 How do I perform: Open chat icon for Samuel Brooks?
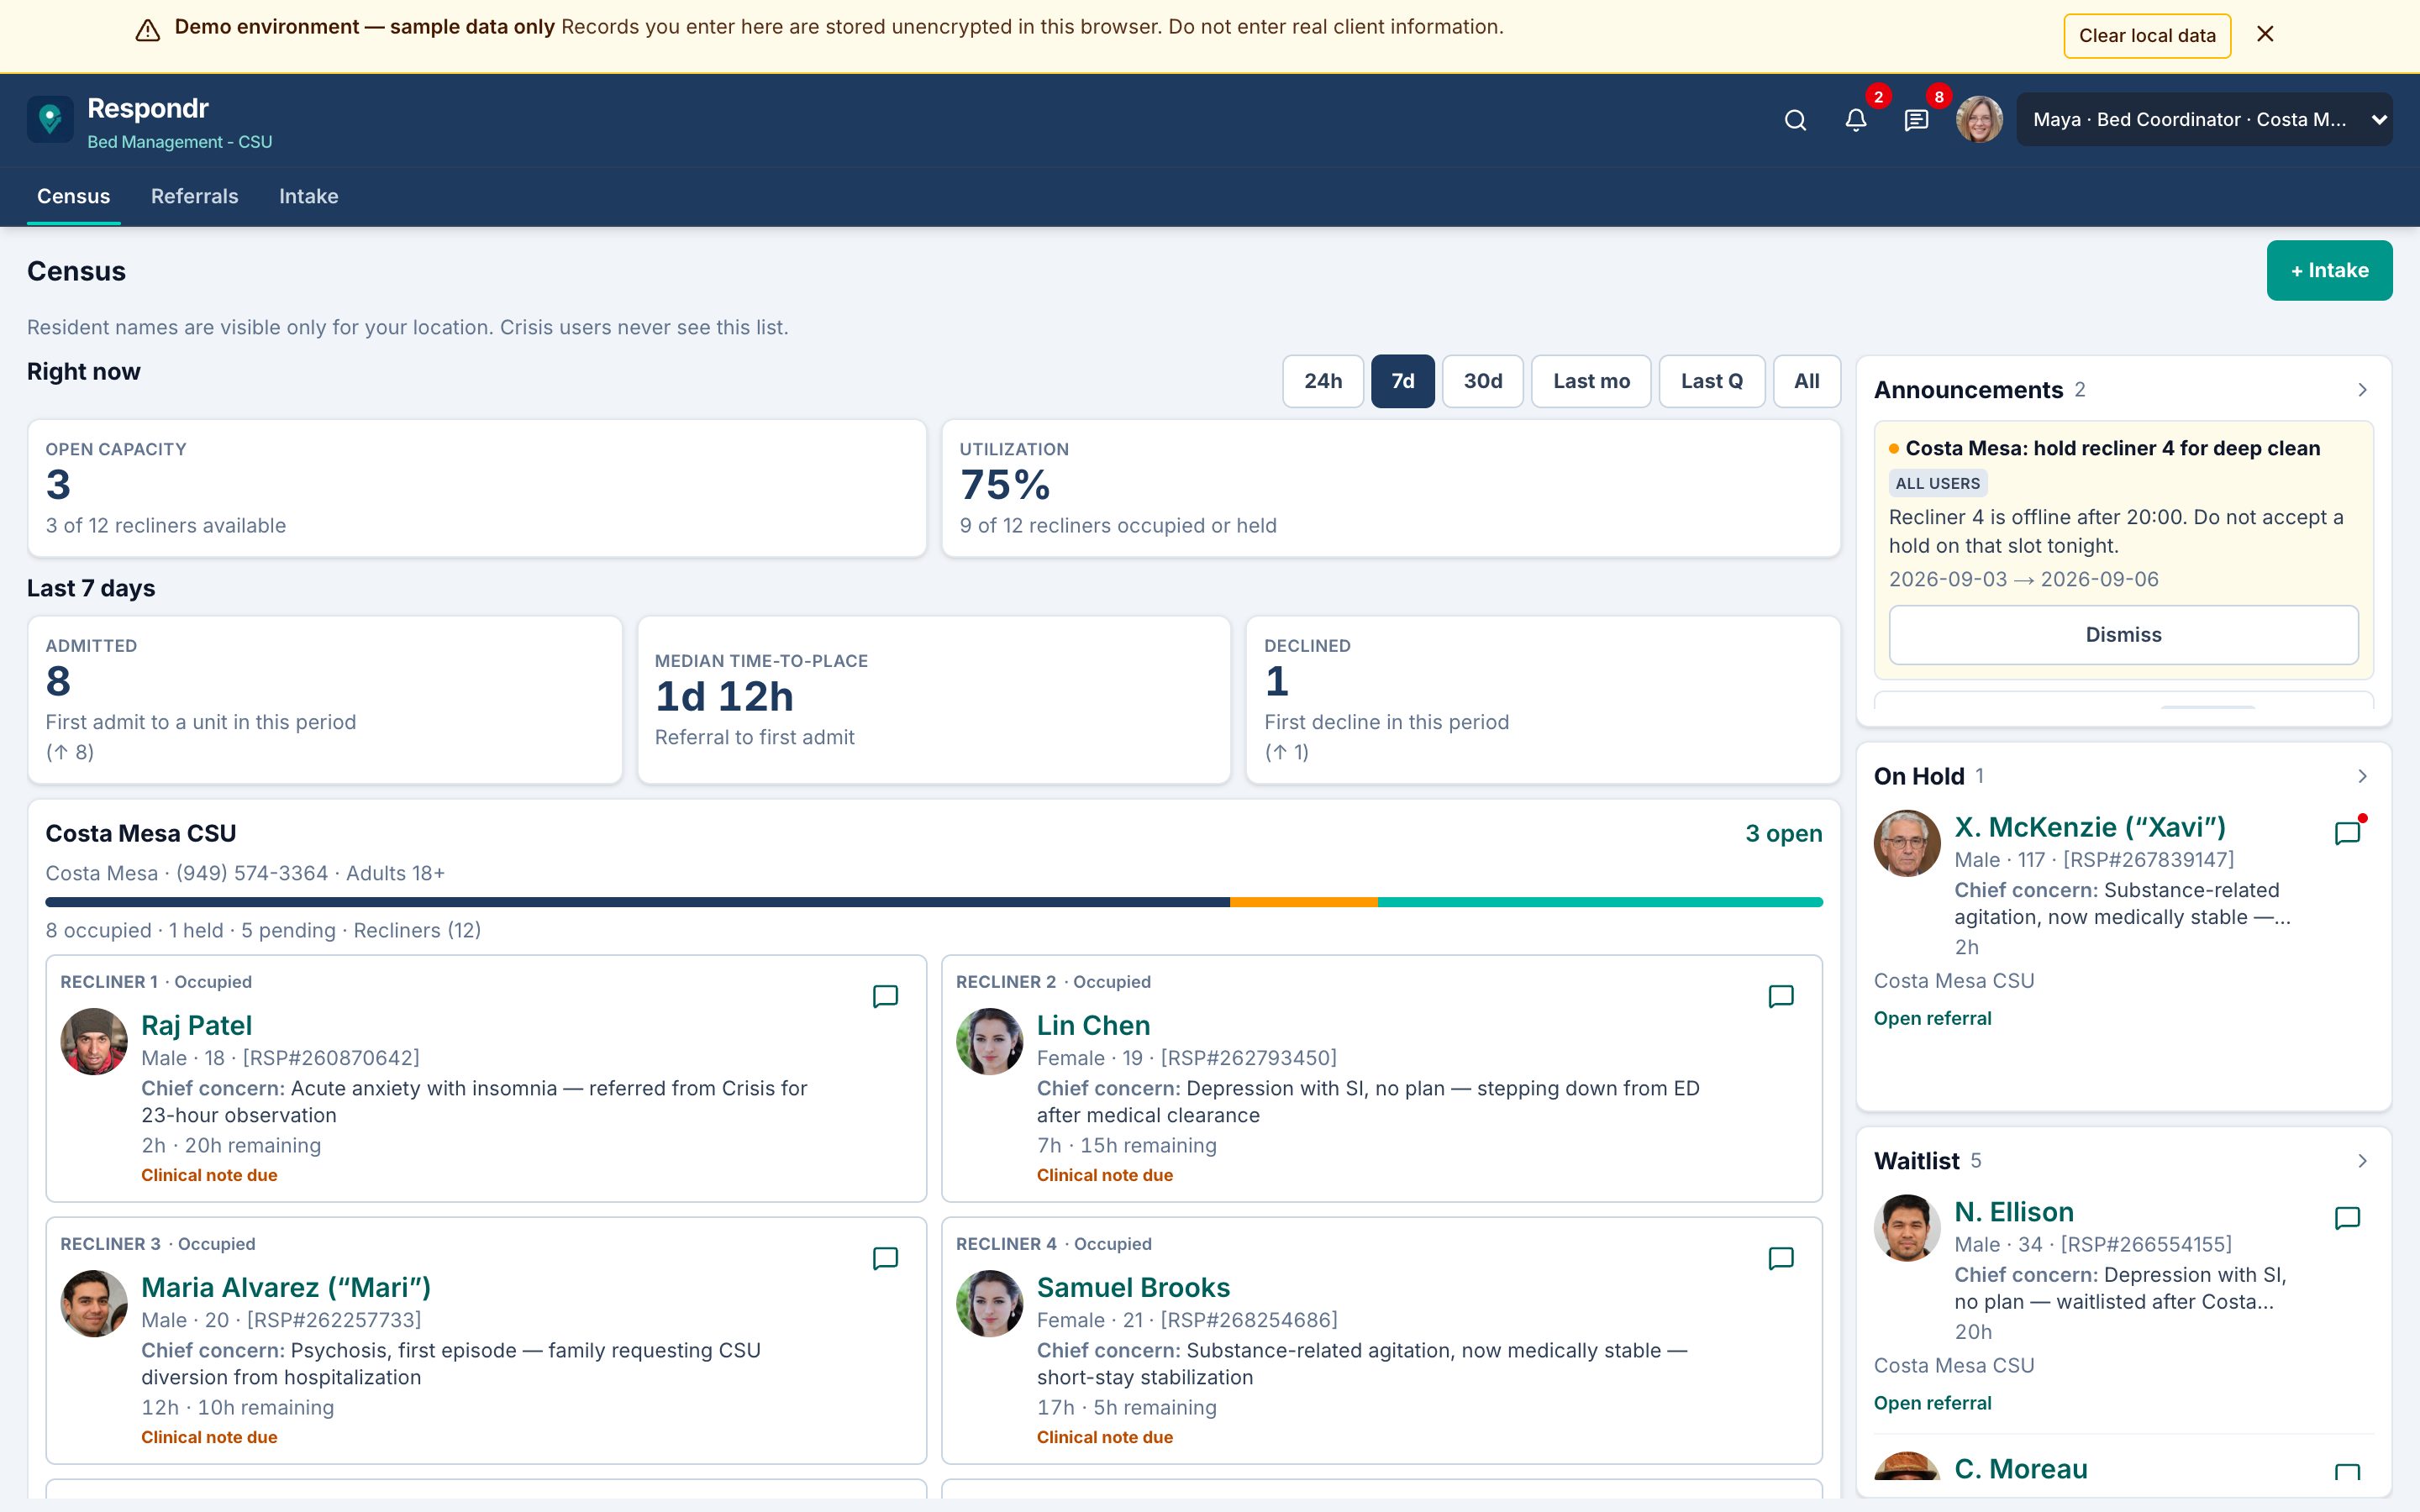1781,1258
